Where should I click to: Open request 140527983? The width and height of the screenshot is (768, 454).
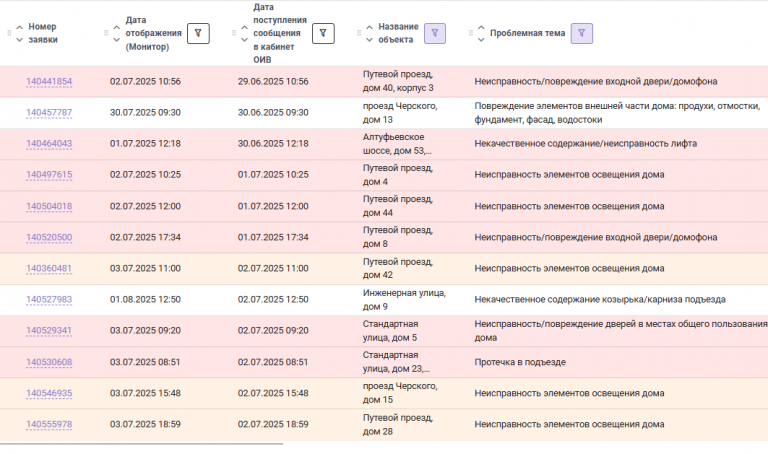49,299
